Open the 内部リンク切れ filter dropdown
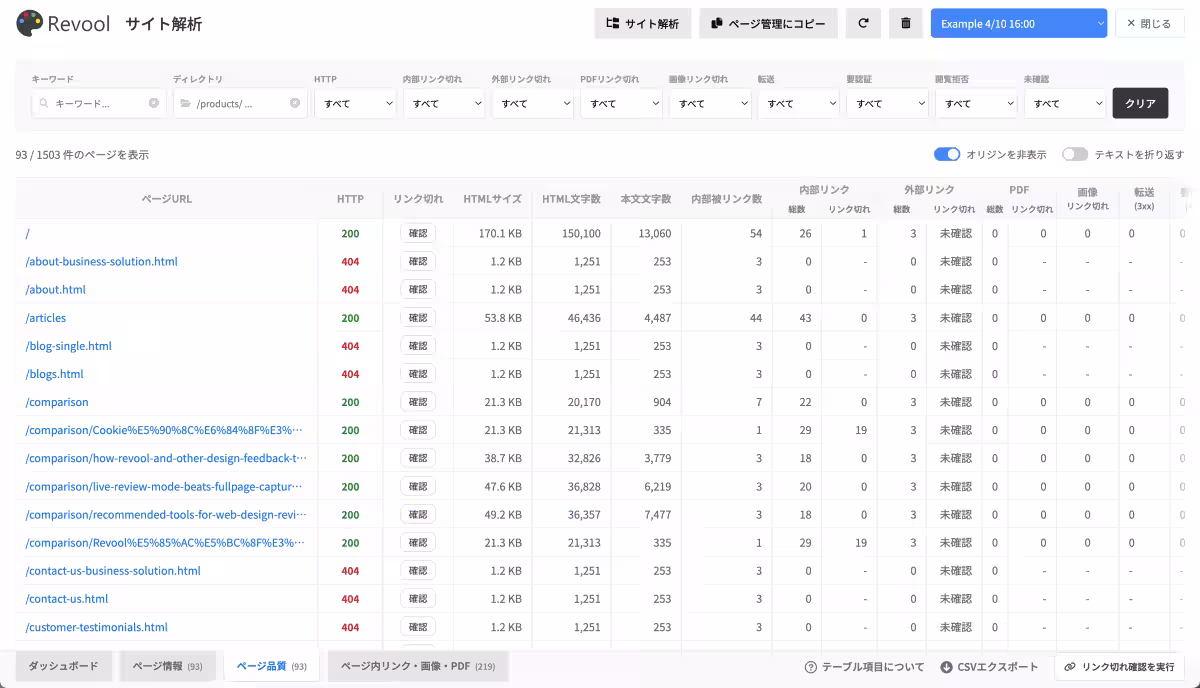The height and width of the screenshot is (688, 1200). 444,103
